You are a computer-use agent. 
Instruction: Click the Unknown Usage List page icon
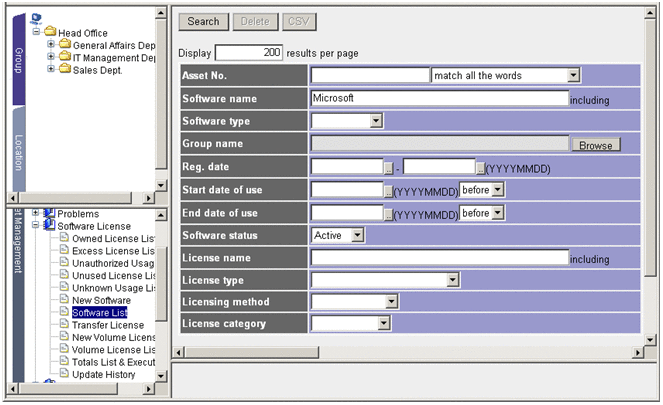click(64, 287)
